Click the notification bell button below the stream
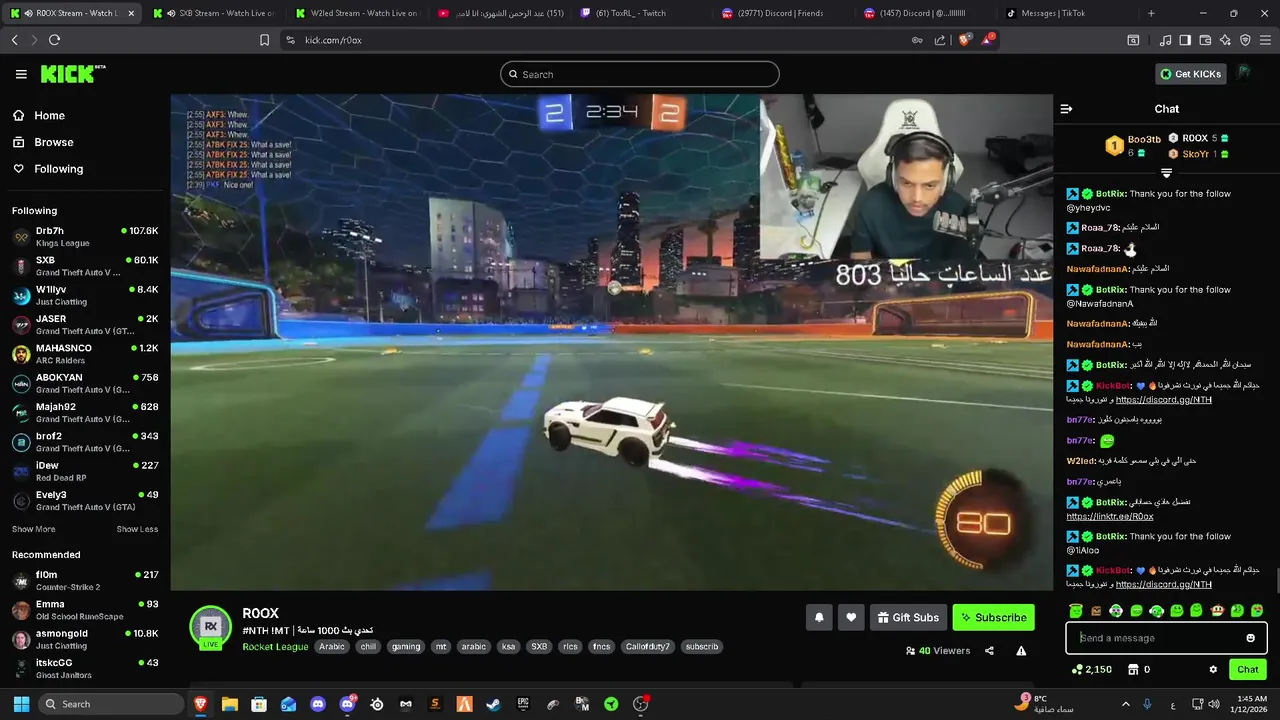The image size is (1280, 720). click(819, 618)
